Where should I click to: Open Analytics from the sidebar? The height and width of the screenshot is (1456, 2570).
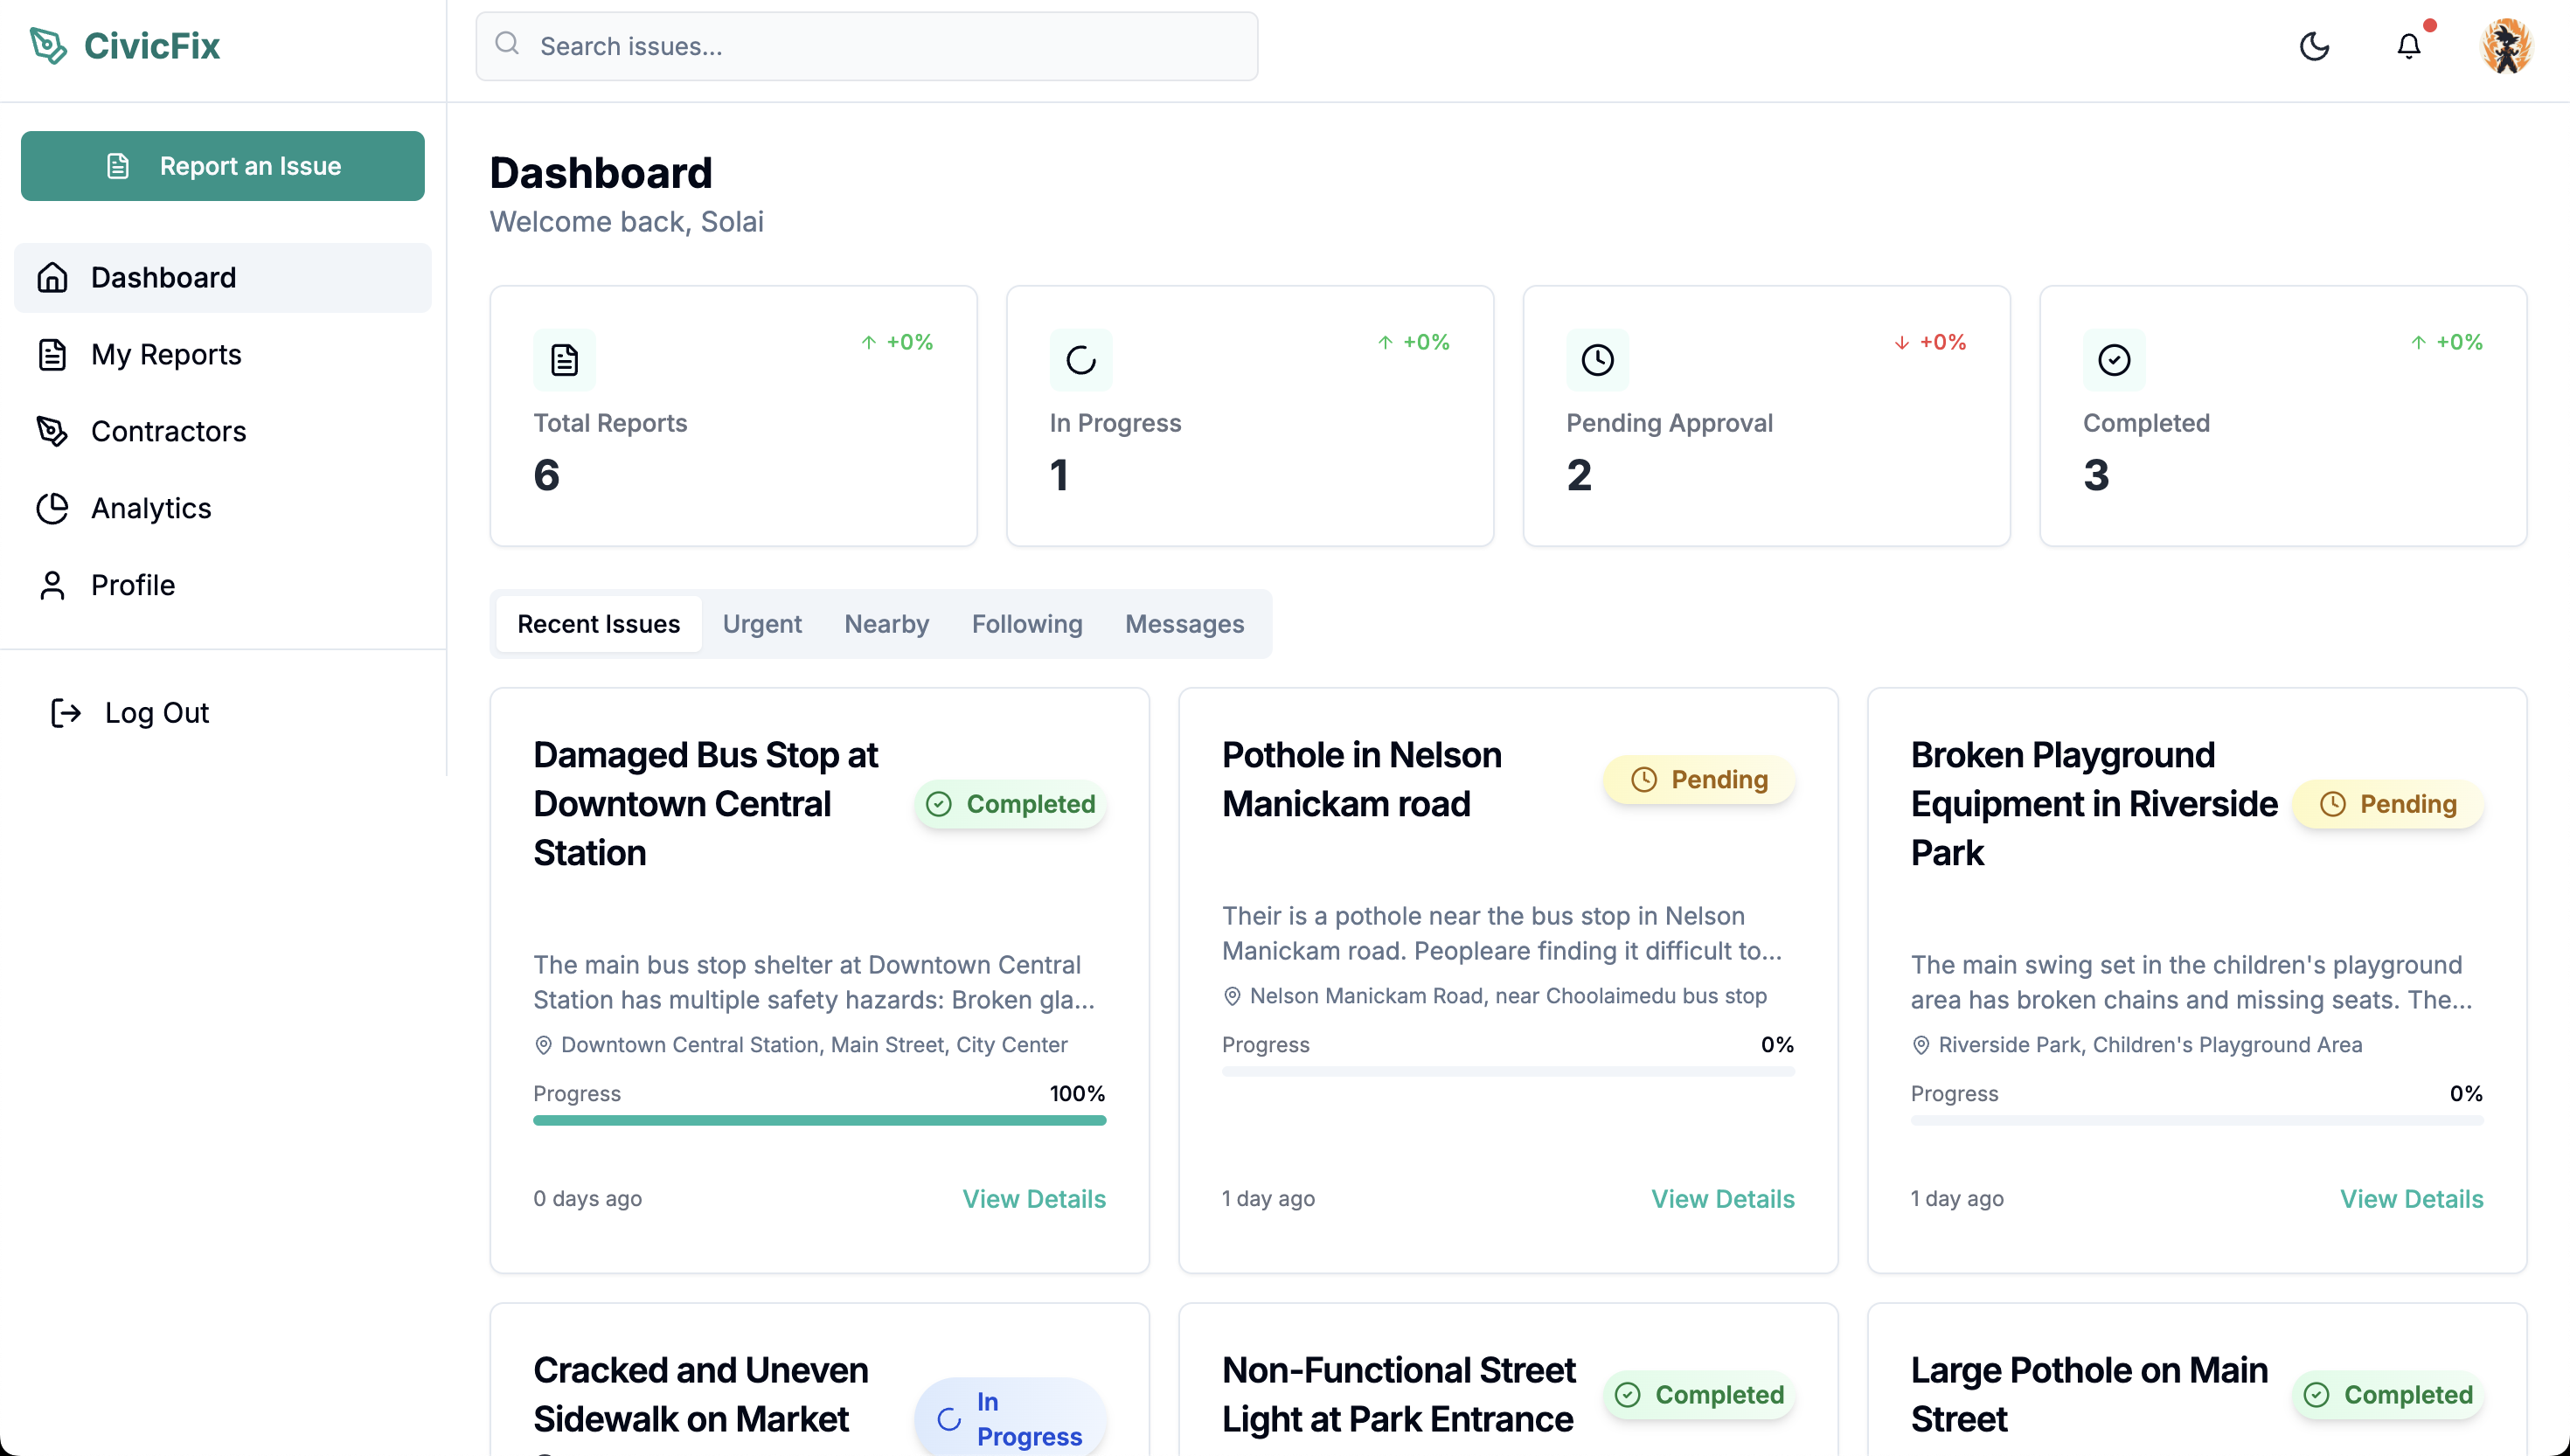[151, 508]
